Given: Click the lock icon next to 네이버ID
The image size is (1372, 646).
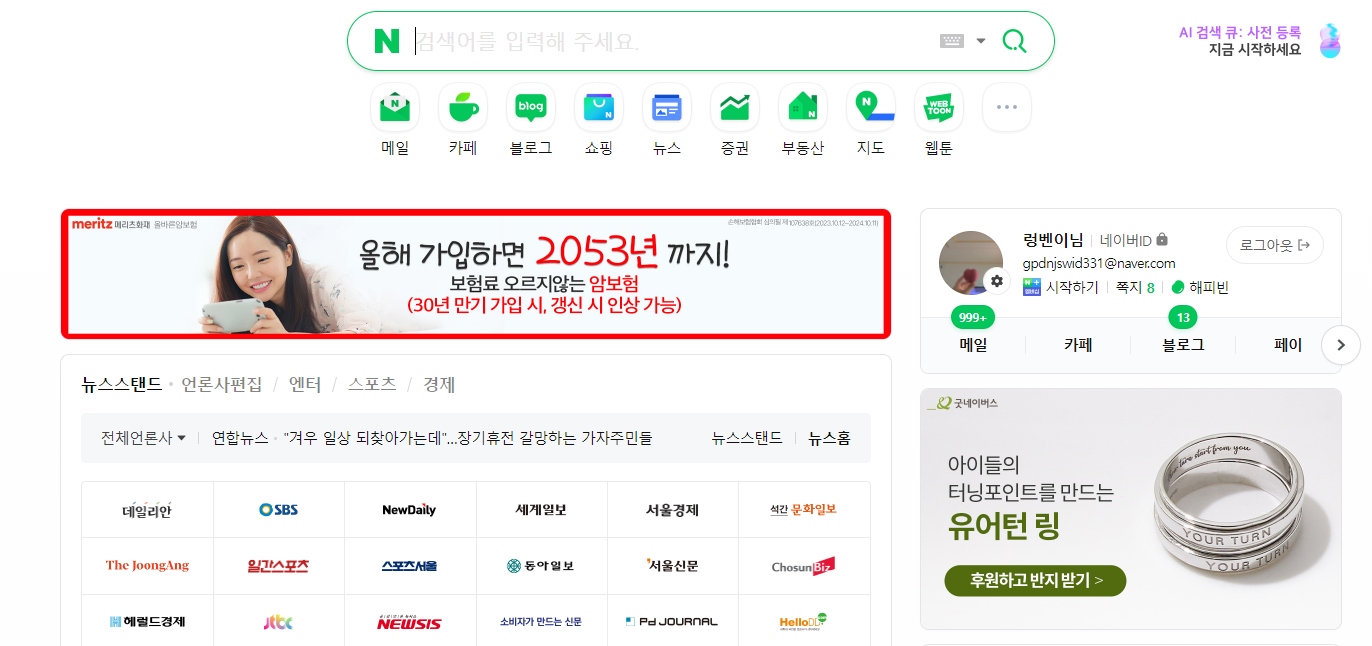Looking at the screenshot, I should click(1162, 240).
